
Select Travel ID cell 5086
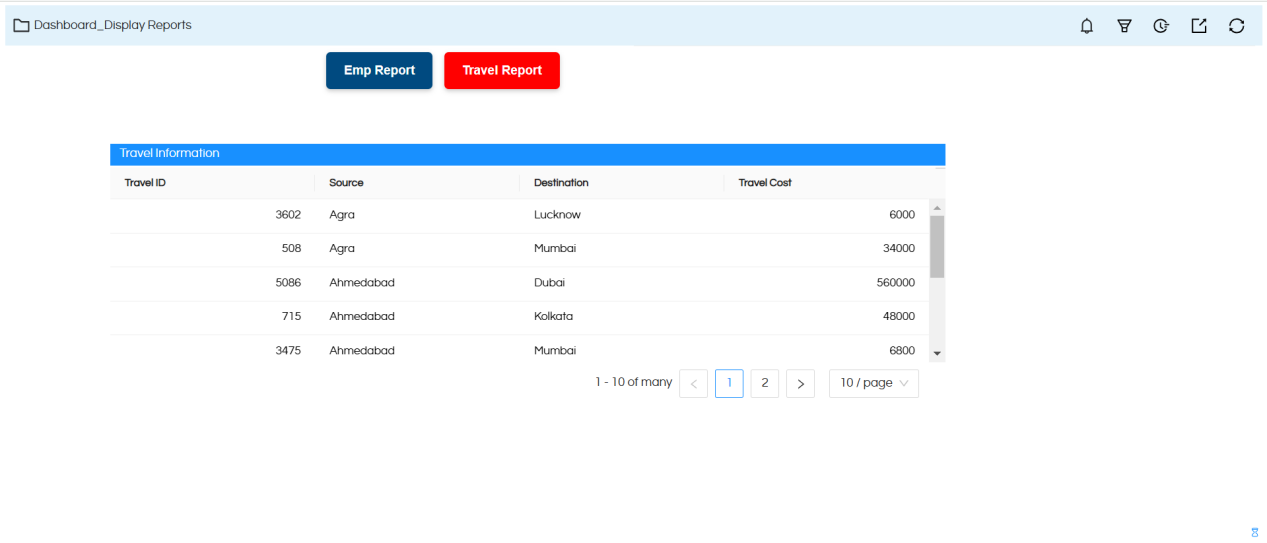pyautogui.click(x=288, y=283)
